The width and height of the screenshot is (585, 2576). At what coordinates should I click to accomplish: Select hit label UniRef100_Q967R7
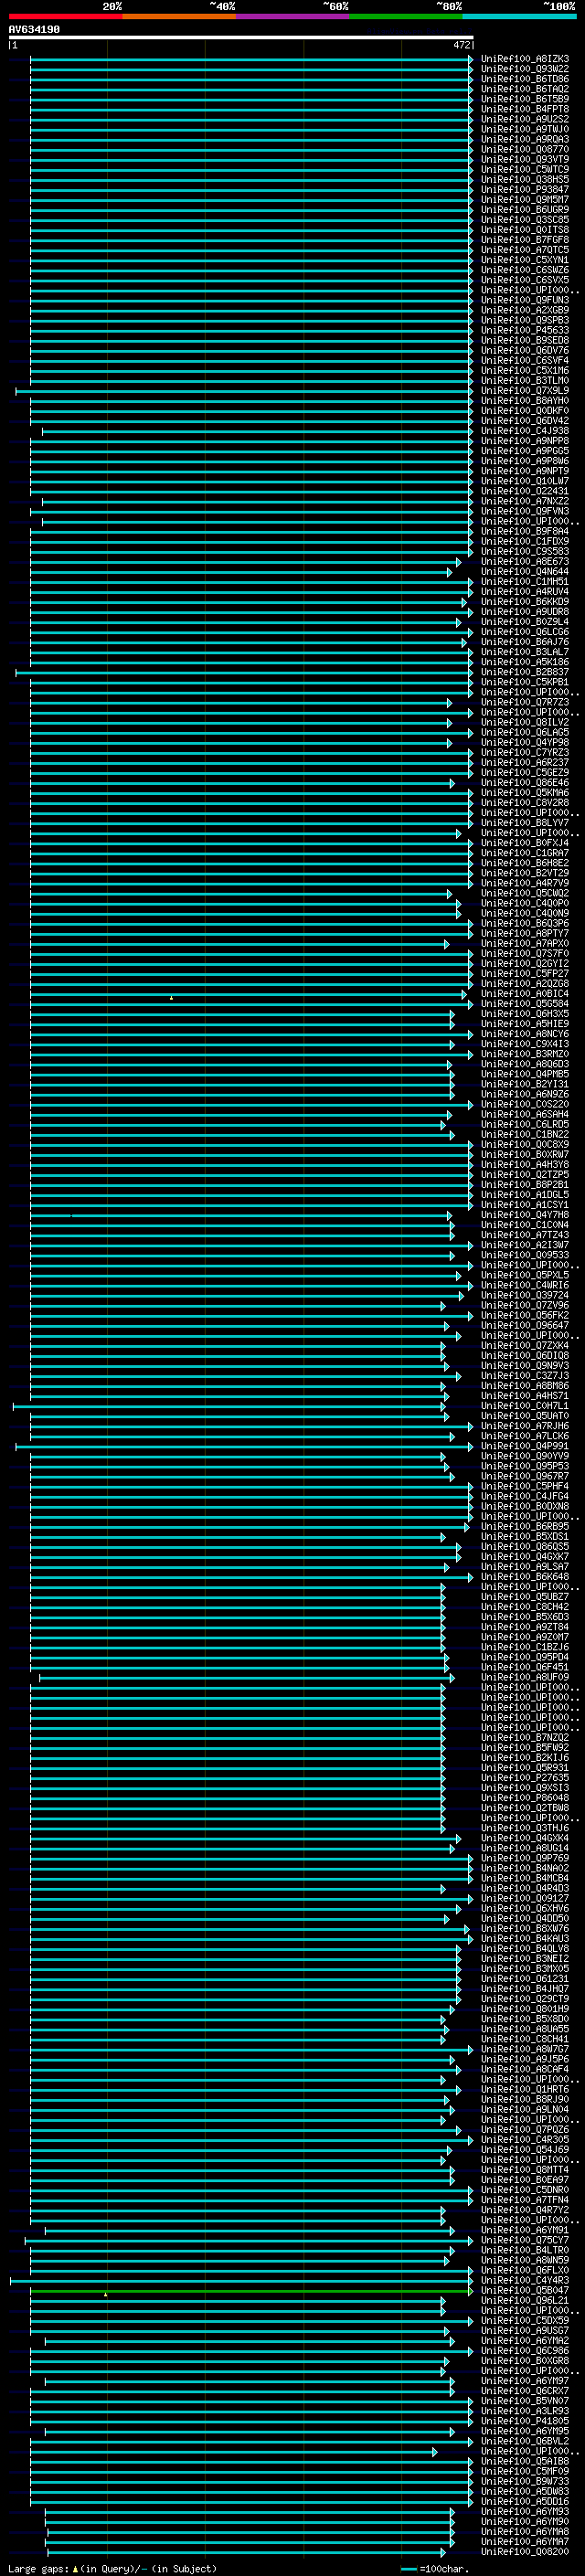[525, 1476]
